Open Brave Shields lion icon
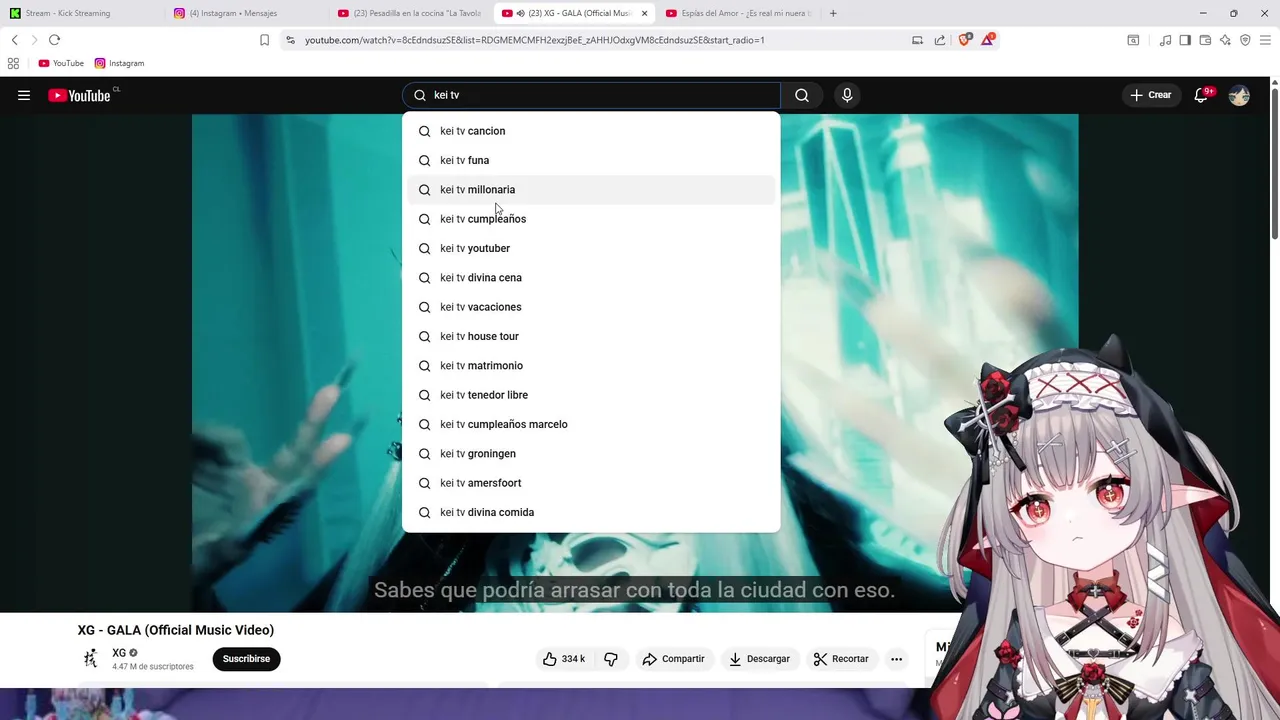 click(x=965, y=40)
